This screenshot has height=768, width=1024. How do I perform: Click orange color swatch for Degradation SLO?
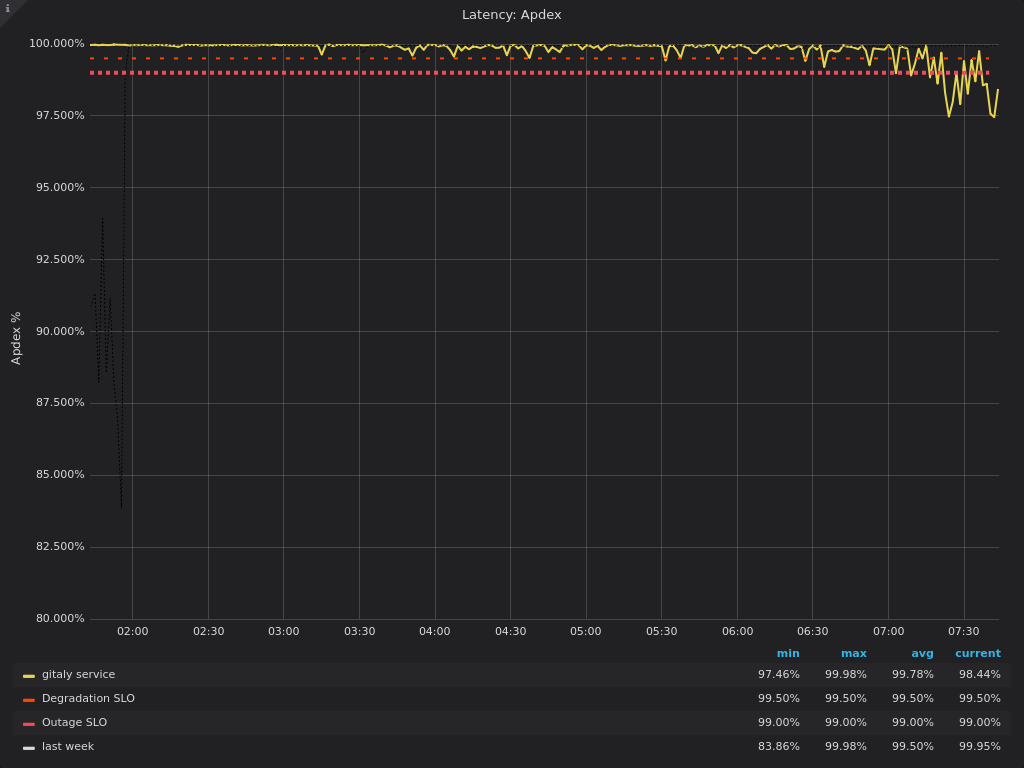[29, 700]
